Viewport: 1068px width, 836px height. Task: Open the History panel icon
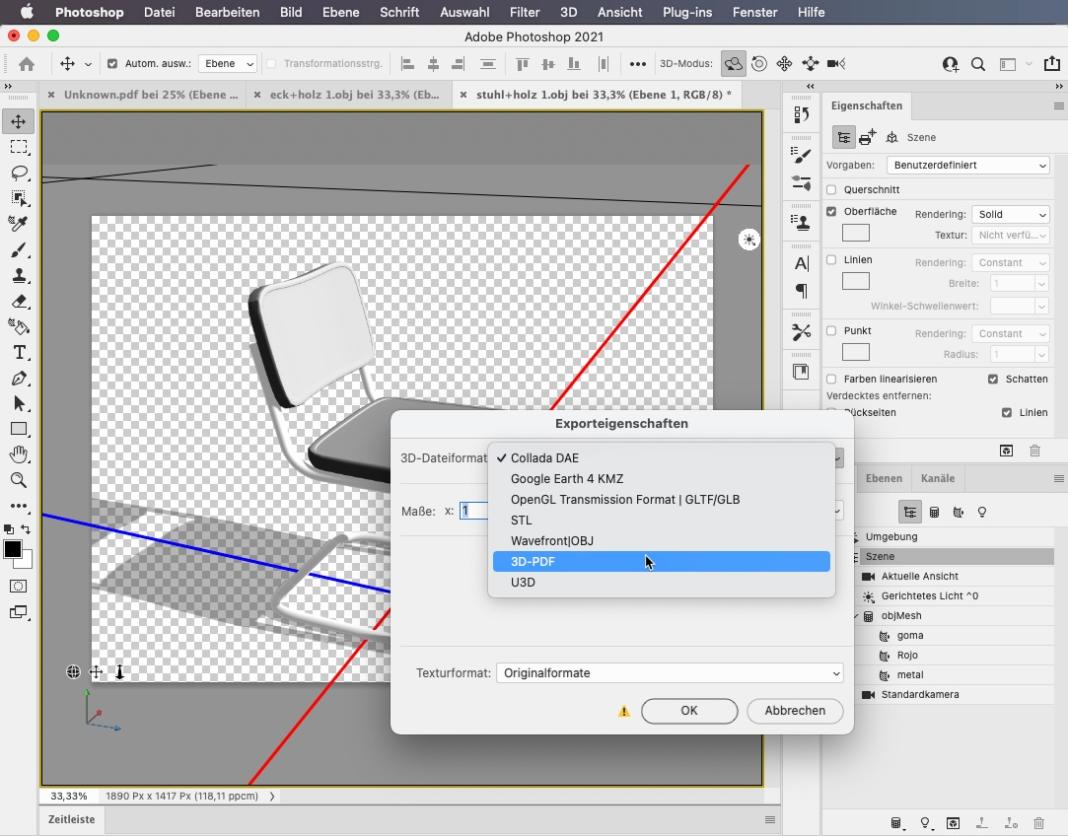(x=801, y=114)
